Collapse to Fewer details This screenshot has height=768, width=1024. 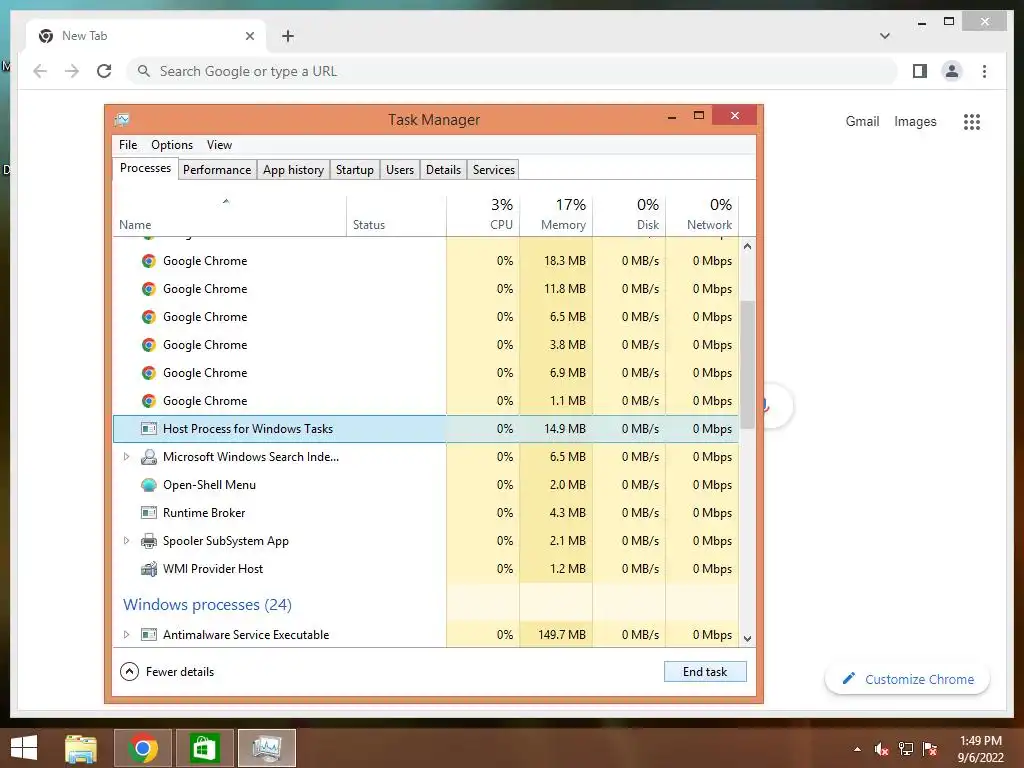point(167,672)
